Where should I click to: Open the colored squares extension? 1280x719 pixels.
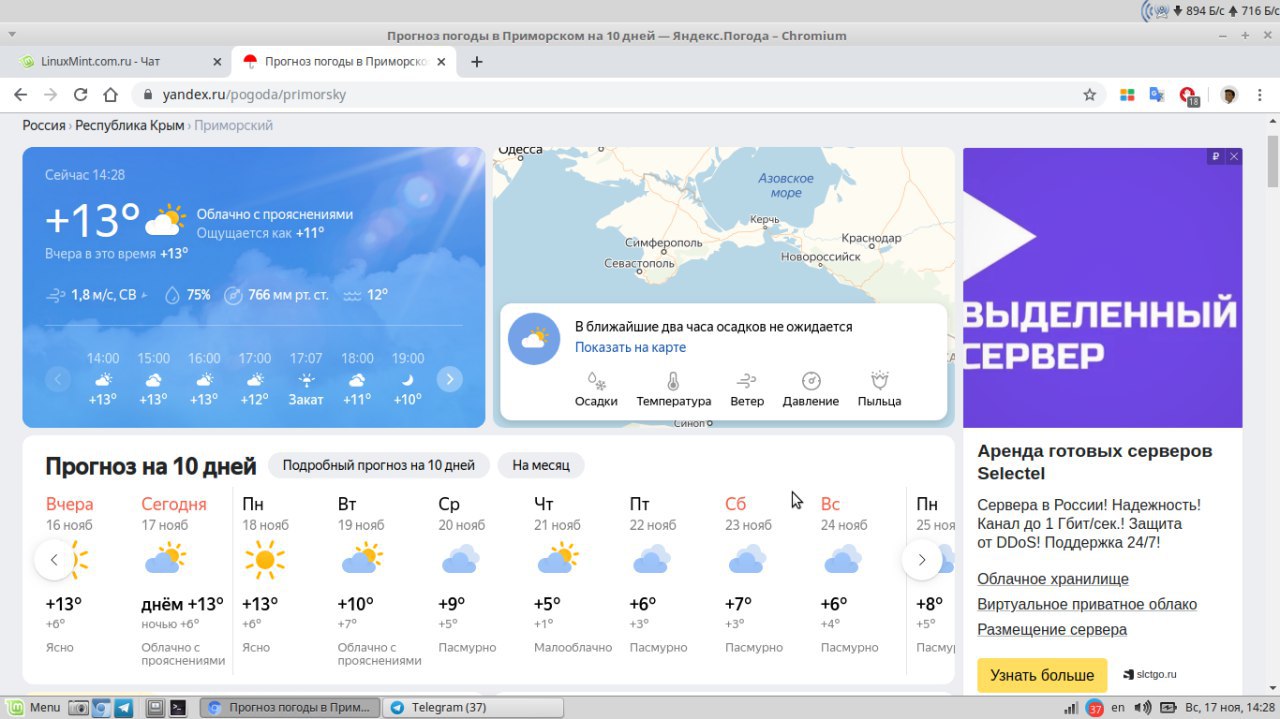point(1127,95)
